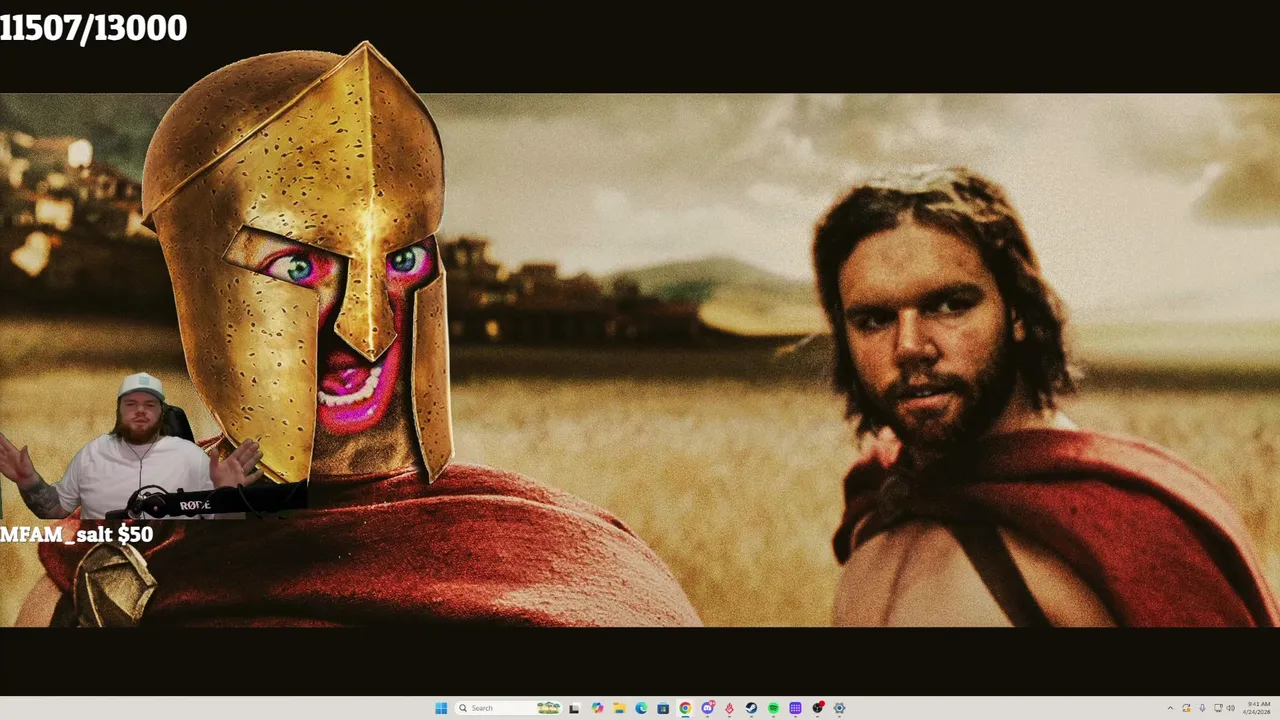This screenshot has width=1280, height=720.
Task: Open File Explorer from the taskbar
Action: (619, 708)
